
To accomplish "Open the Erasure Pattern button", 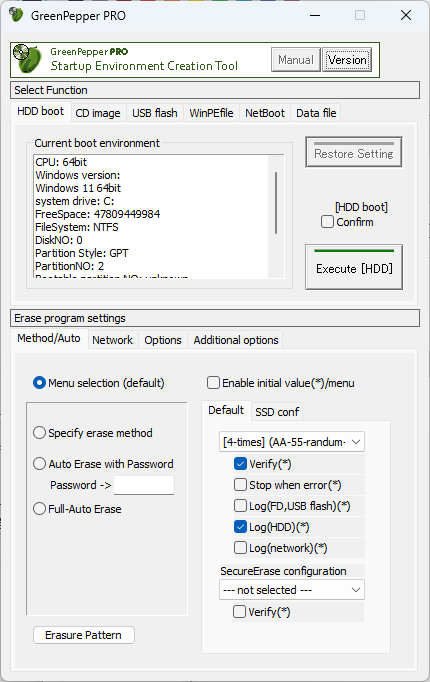I will coord(83,635).
